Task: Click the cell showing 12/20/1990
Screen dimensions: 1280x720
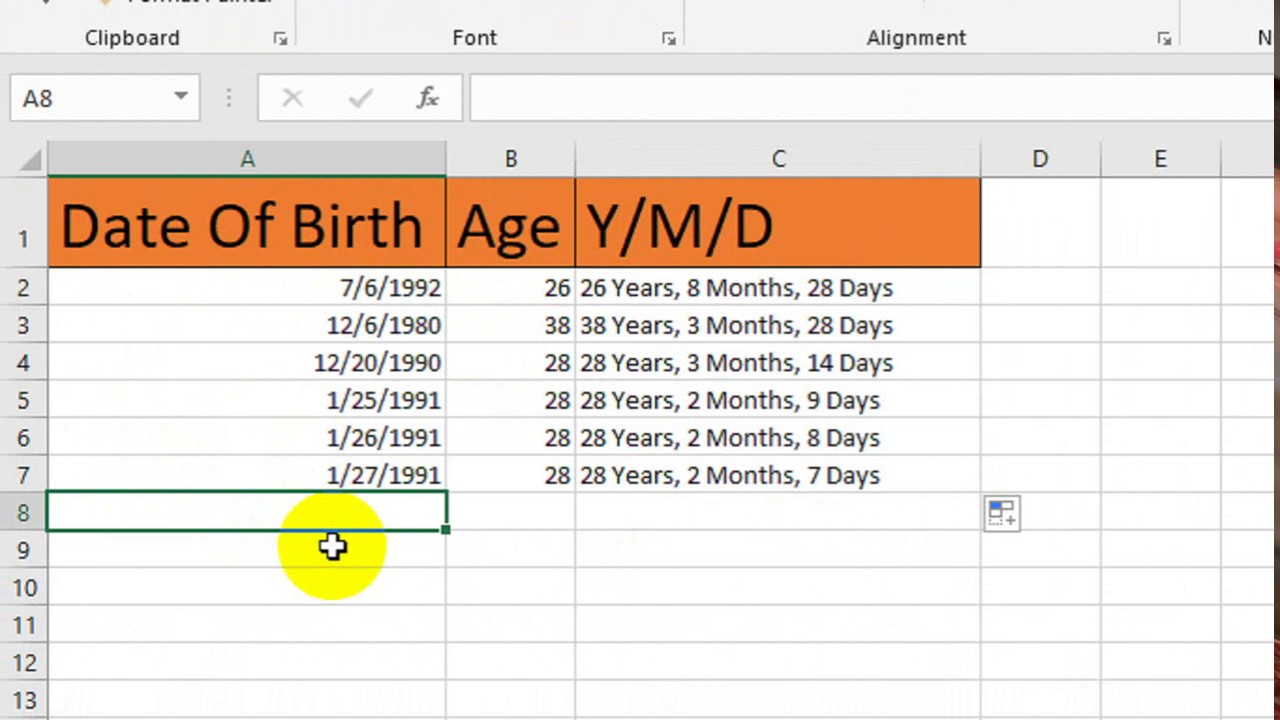Action: pos(247,363)
